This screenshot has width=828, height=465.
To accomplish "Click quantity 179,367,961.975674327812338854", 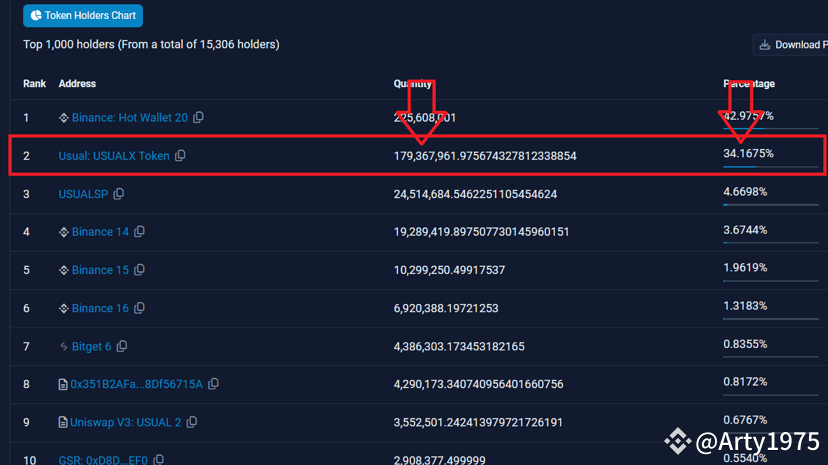I will click(485, 156).
